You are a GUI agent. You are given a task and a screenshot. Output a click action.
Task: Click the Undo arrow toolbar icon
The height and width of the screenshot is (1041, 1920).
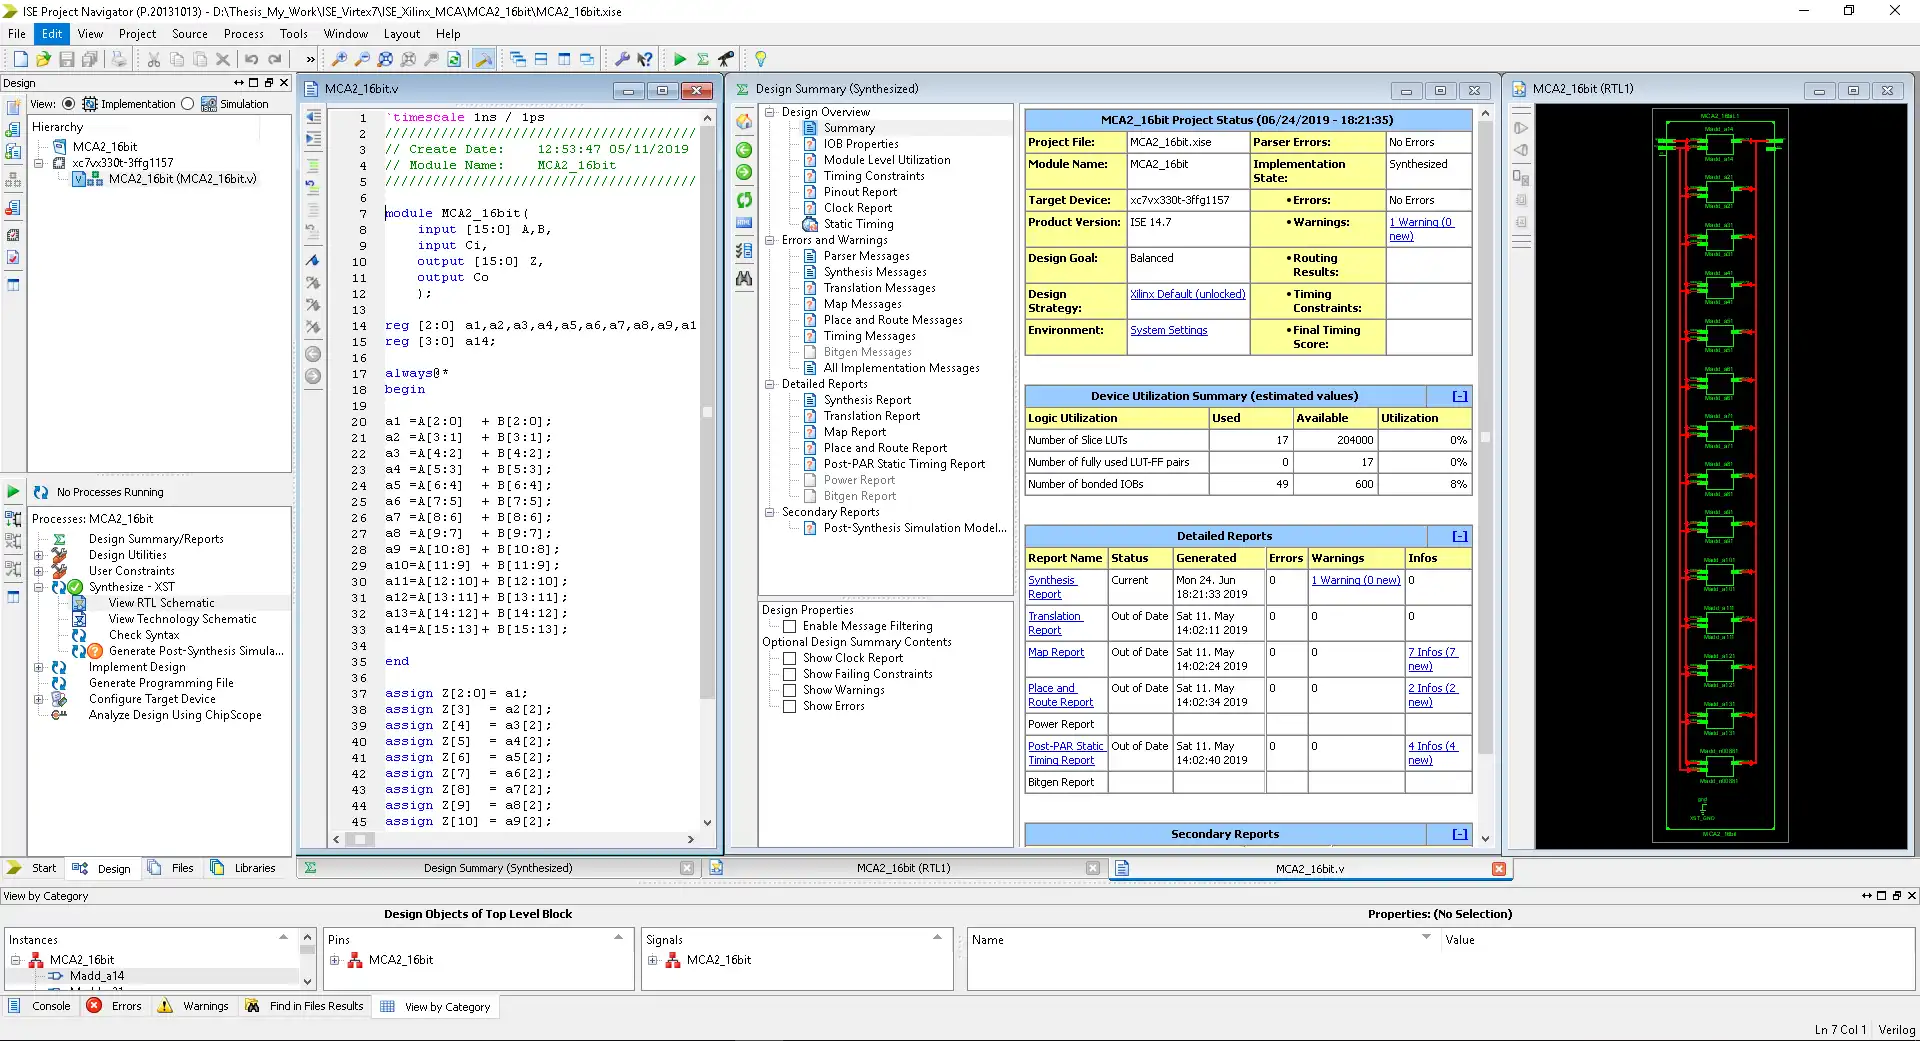[x=251, y=60]
